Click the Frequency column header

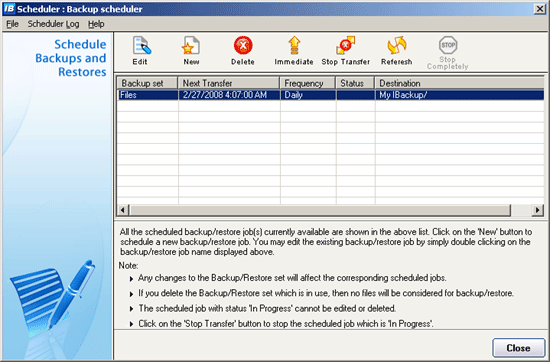click(308, 83)
